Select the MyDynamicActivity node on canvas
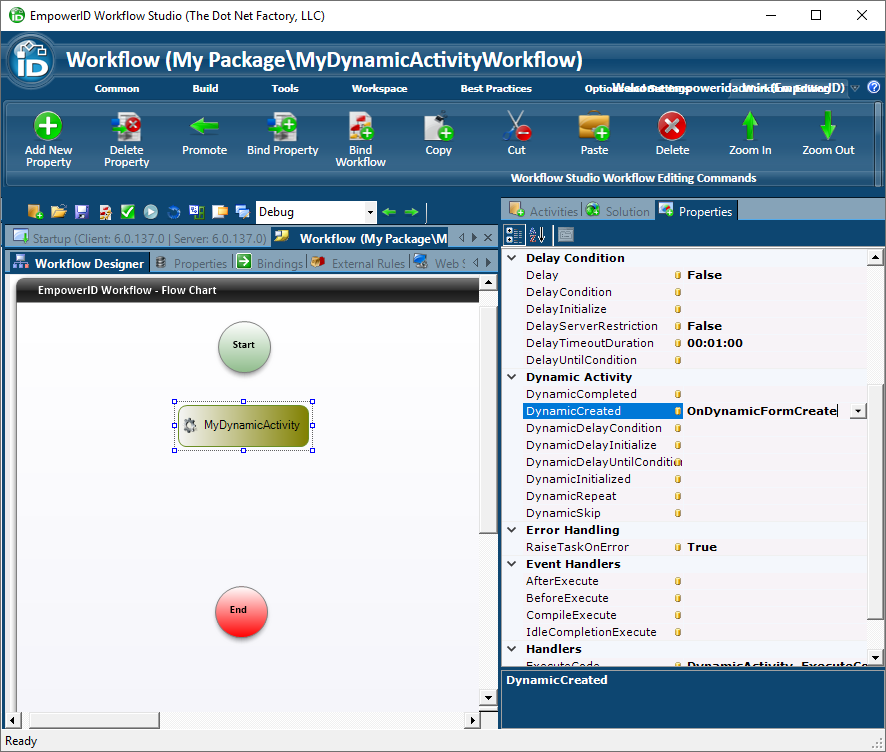The width and height of the screenshot is (886, 752). 244,425
